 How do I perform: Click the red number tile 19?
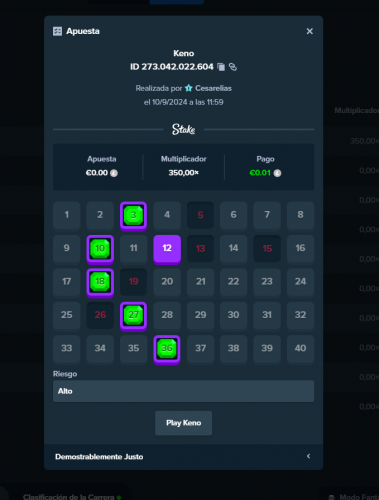point(133,282)
